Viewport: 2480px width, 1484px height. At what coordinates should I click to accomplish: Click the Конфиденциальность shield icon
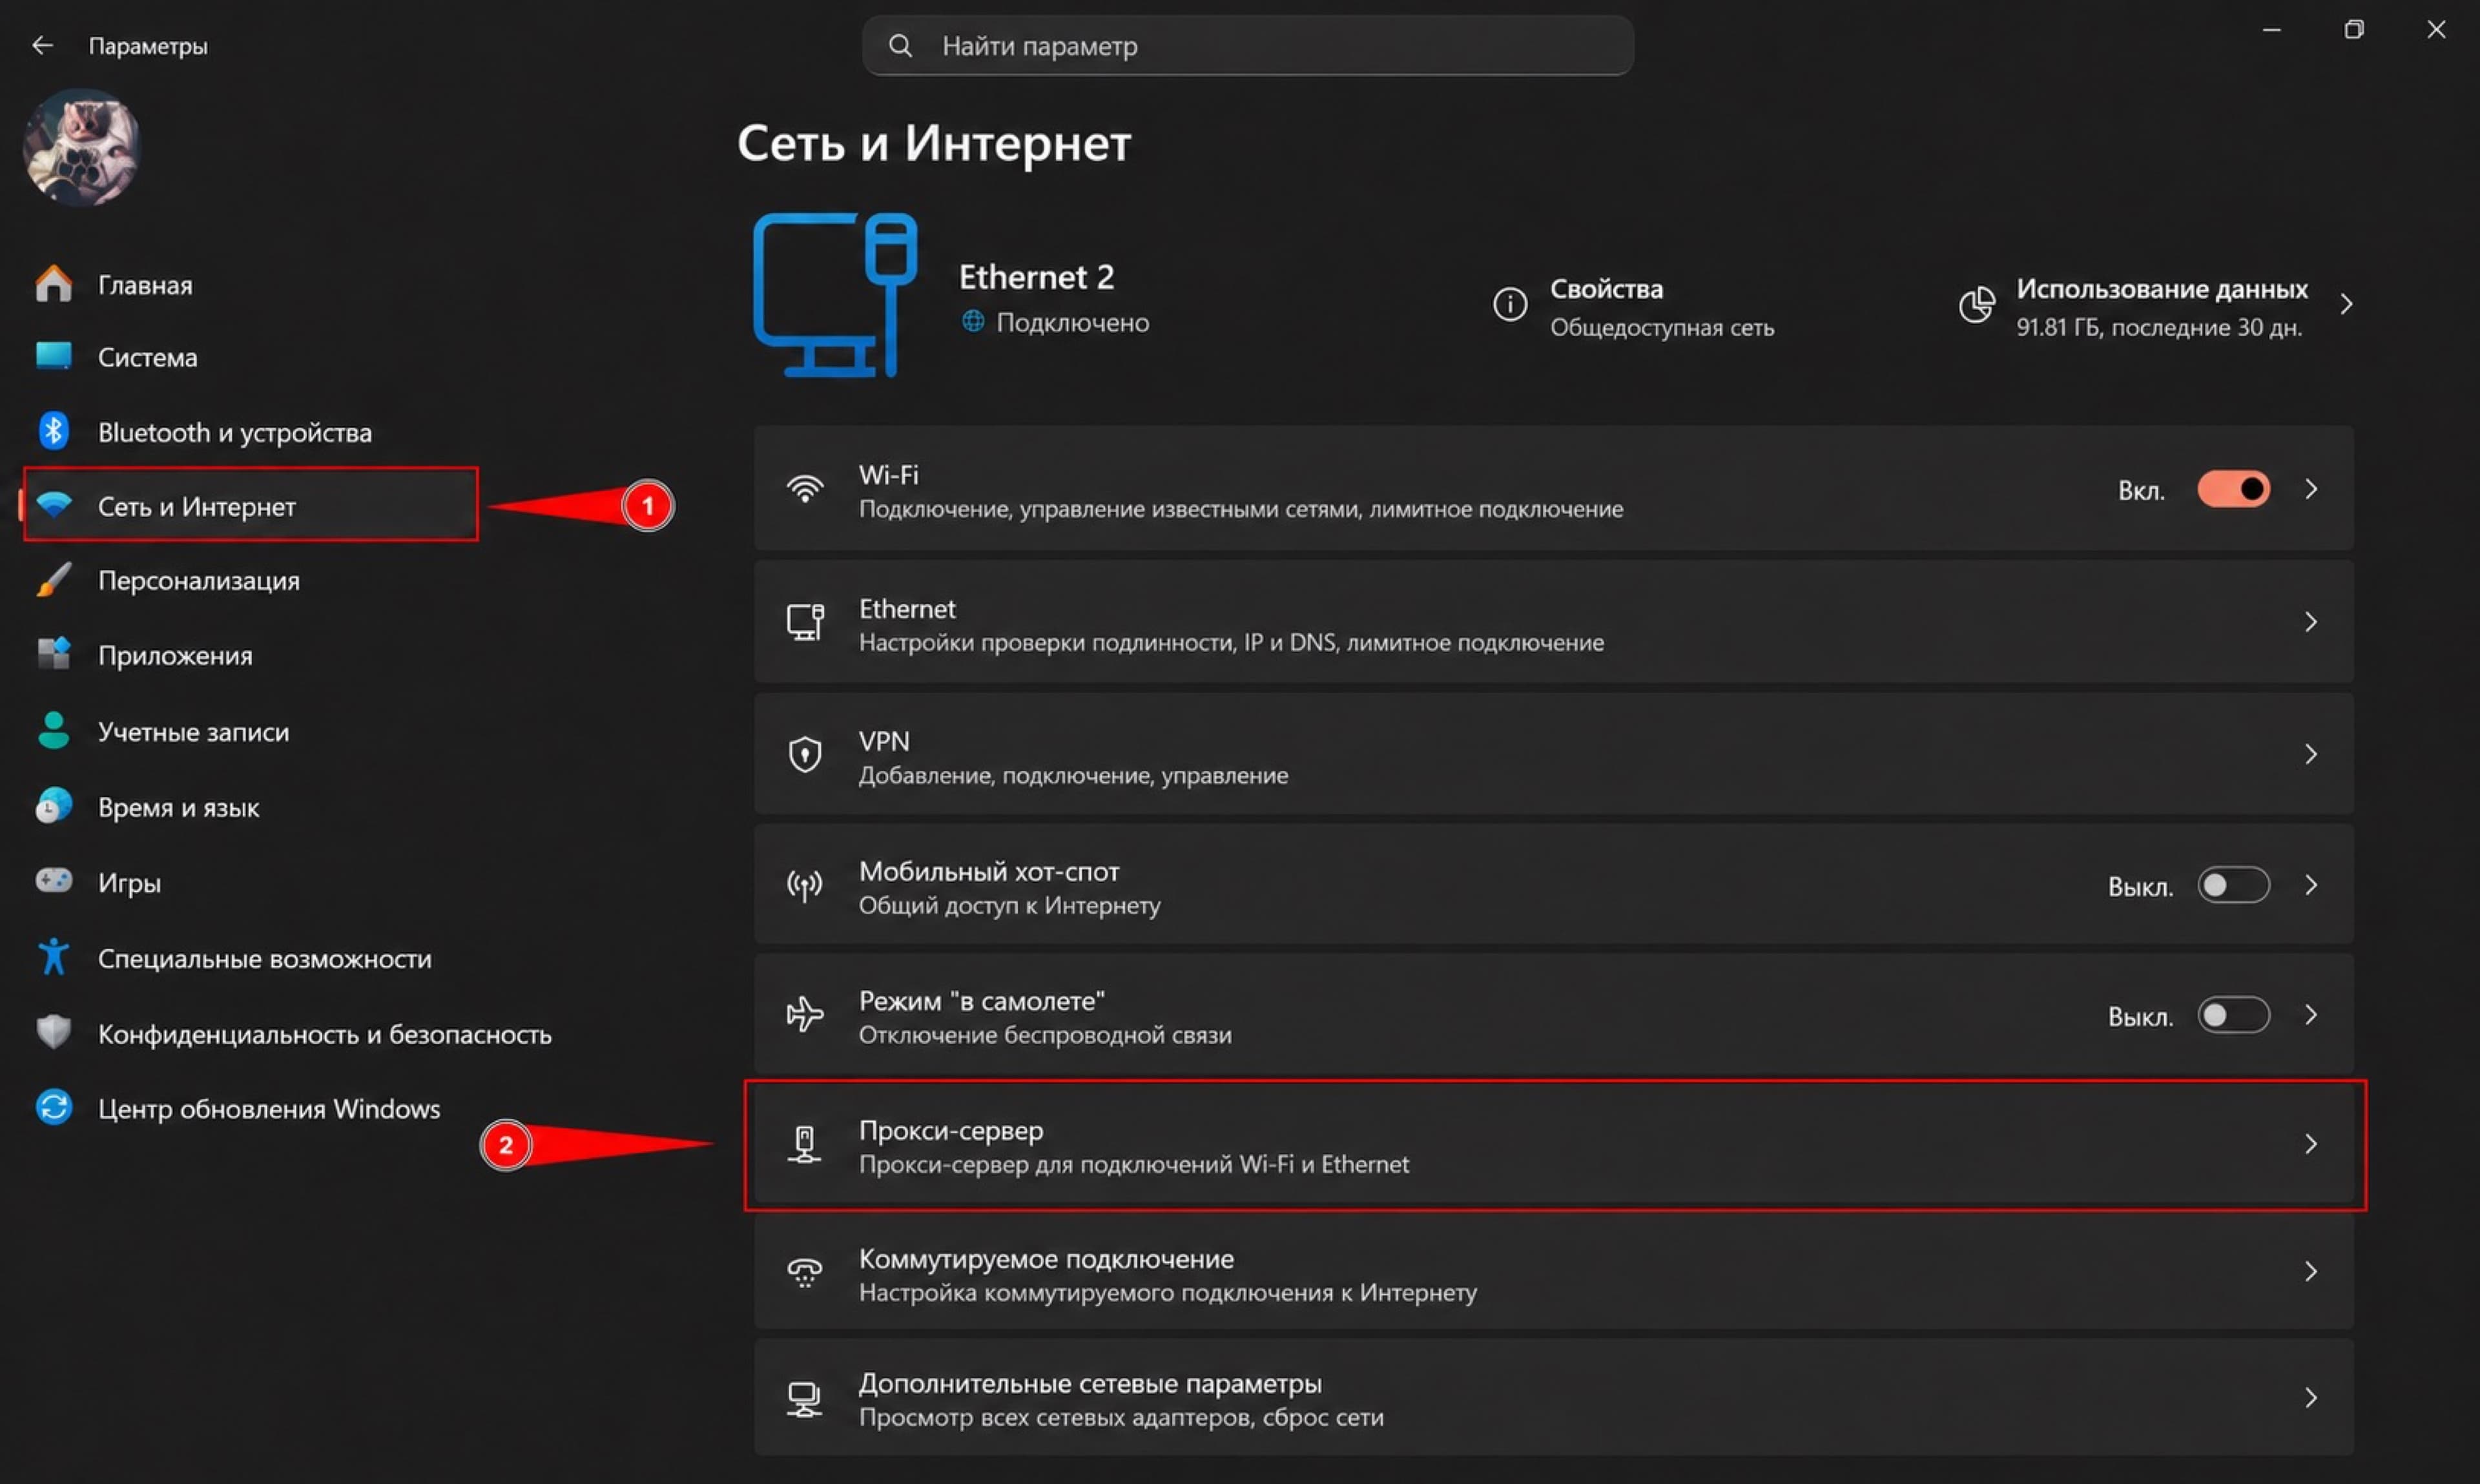coord(54,1032)
